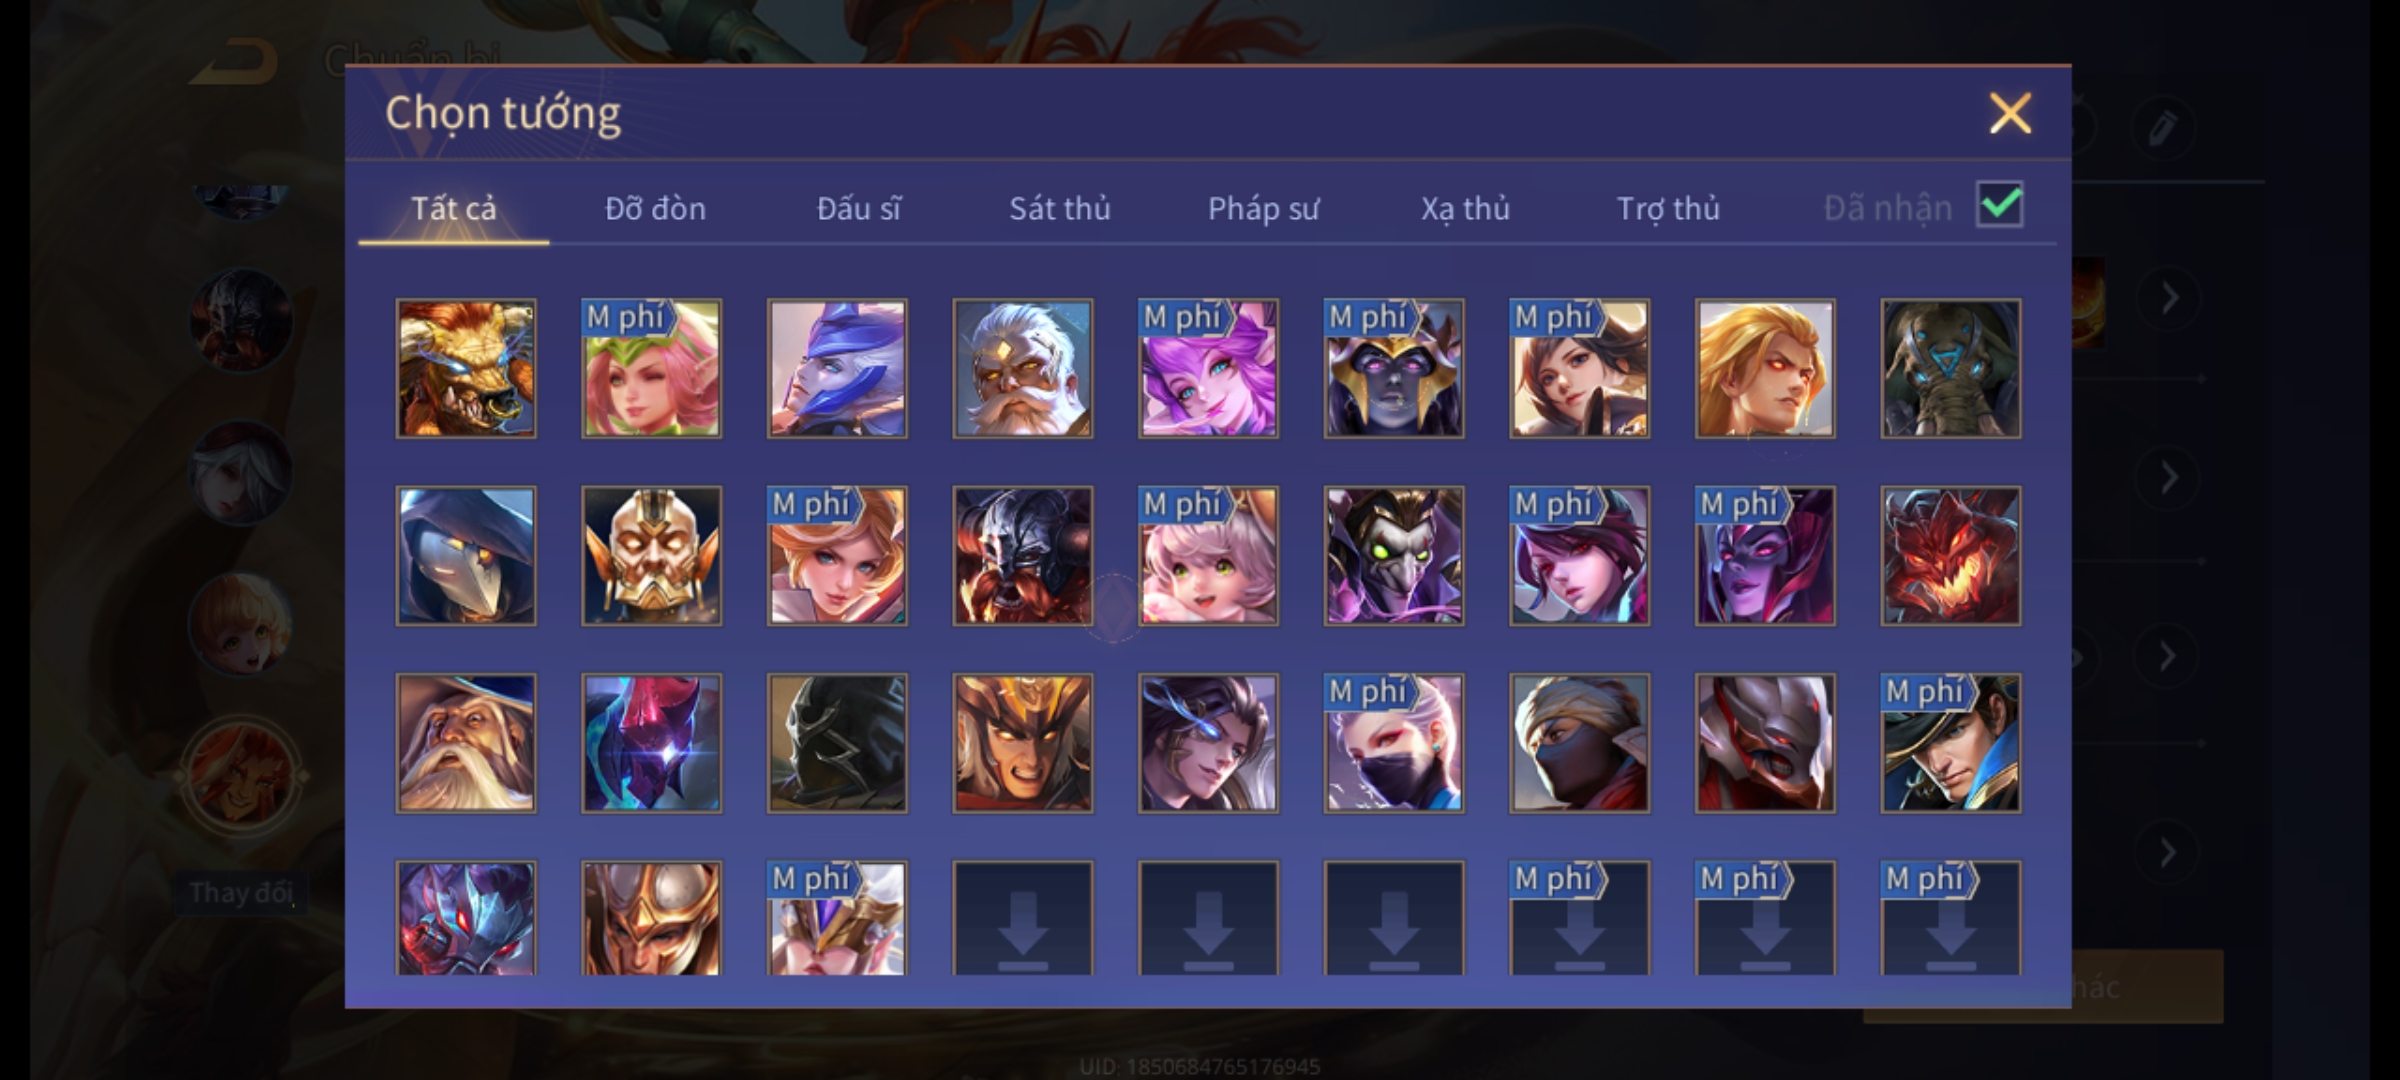Open the Pháp sư hero filter tab

(x=1263, y=208)
